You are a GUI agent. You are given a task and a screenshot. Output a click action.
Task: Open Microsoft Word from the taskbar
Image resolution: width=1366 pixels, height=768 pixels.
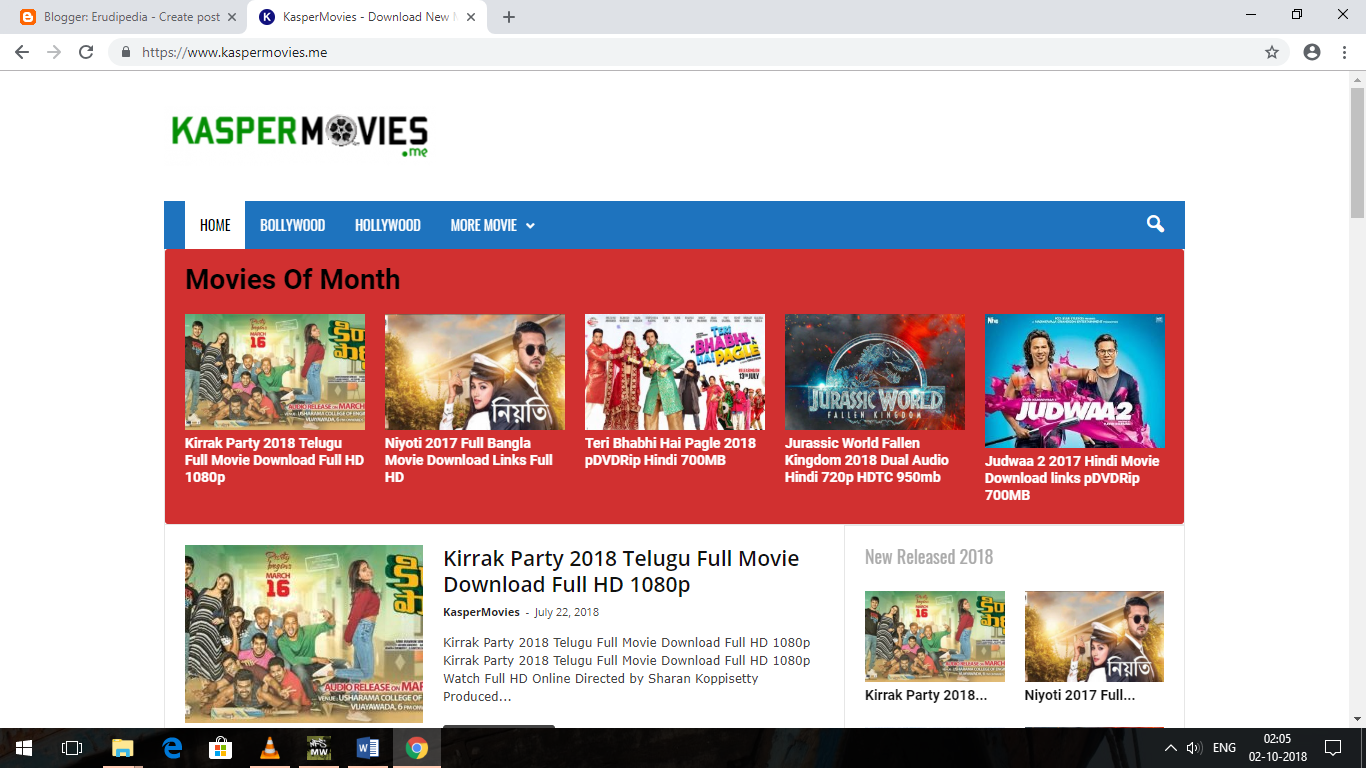tap(368, 748)
